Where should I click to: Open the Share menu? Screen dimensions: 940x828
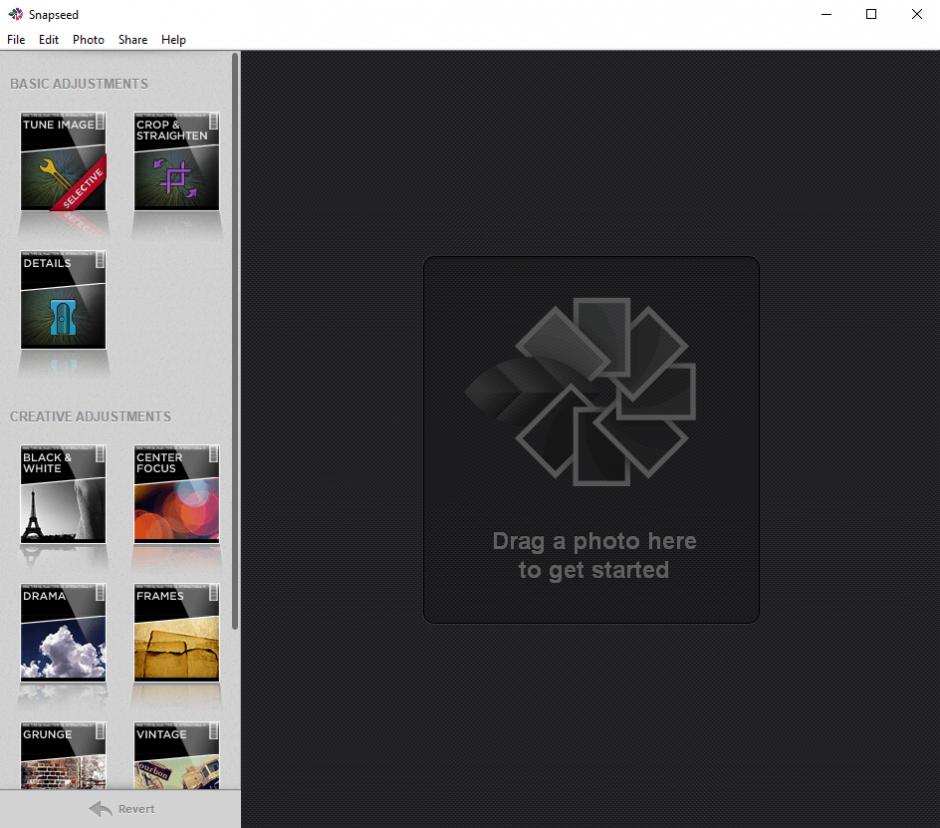pyautogui.click(x=132, y=40)
